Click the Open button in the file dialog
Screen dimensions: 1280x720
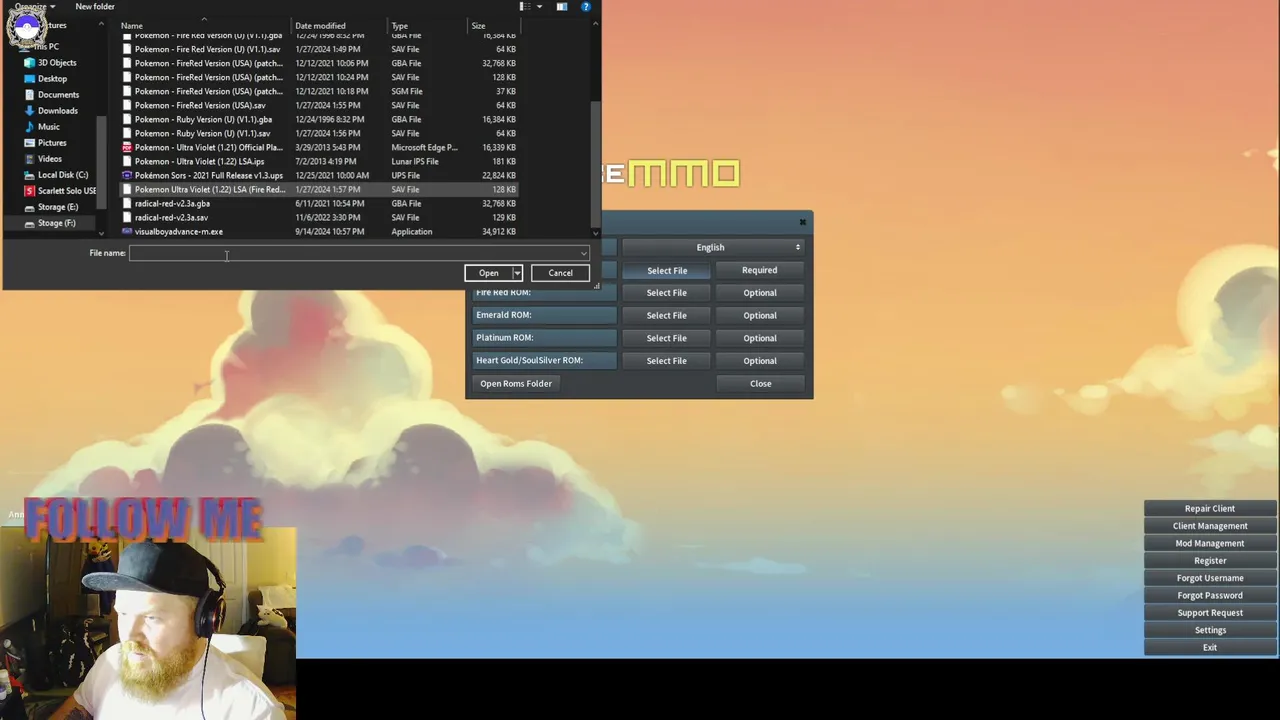coord(488,273)
